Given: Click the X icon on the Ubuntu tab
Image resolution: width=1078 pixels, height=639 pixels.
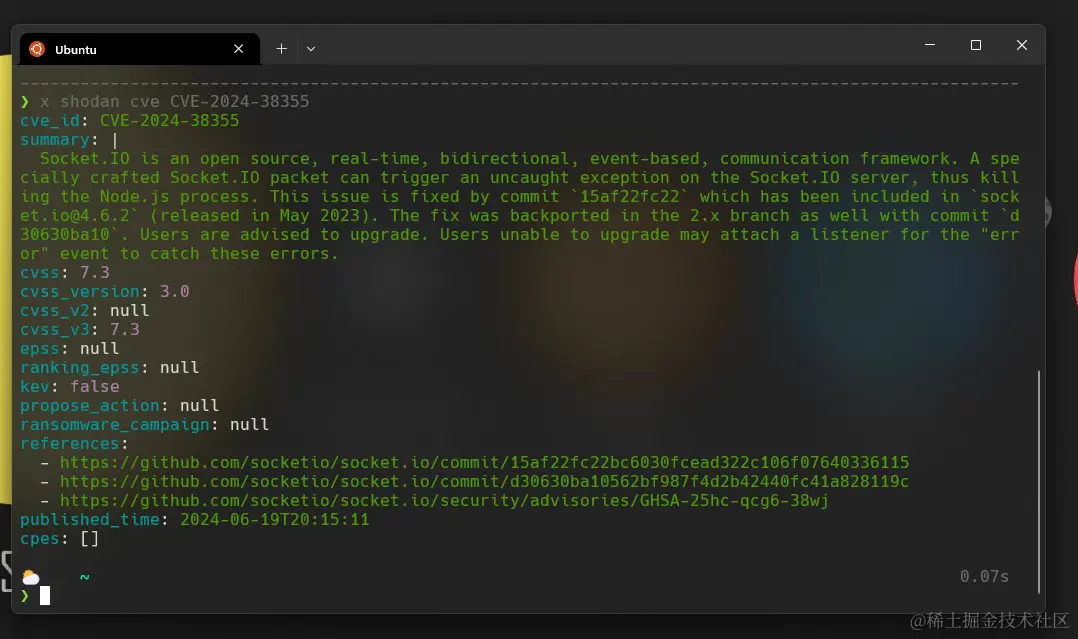Looking at the screenshot, I should click(238, 48).
